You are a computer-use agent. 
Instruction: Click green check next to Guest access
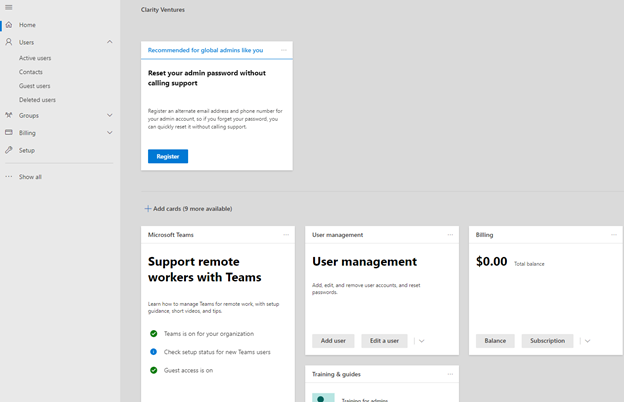(x=153, y=370)
